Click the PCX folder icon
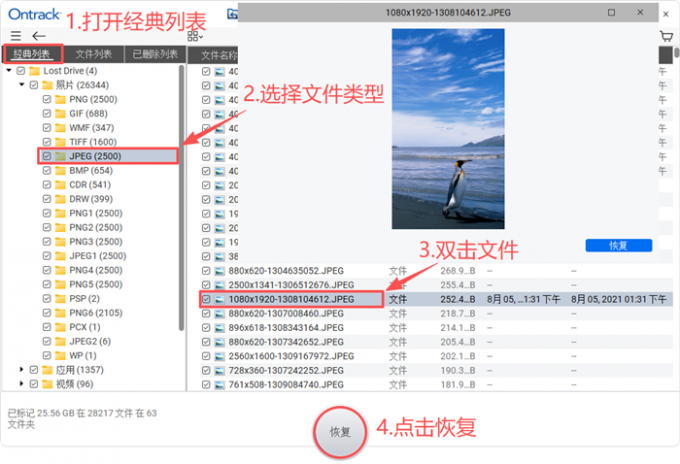The width and height of the screenshot is (680, 464). coord(60,327)
